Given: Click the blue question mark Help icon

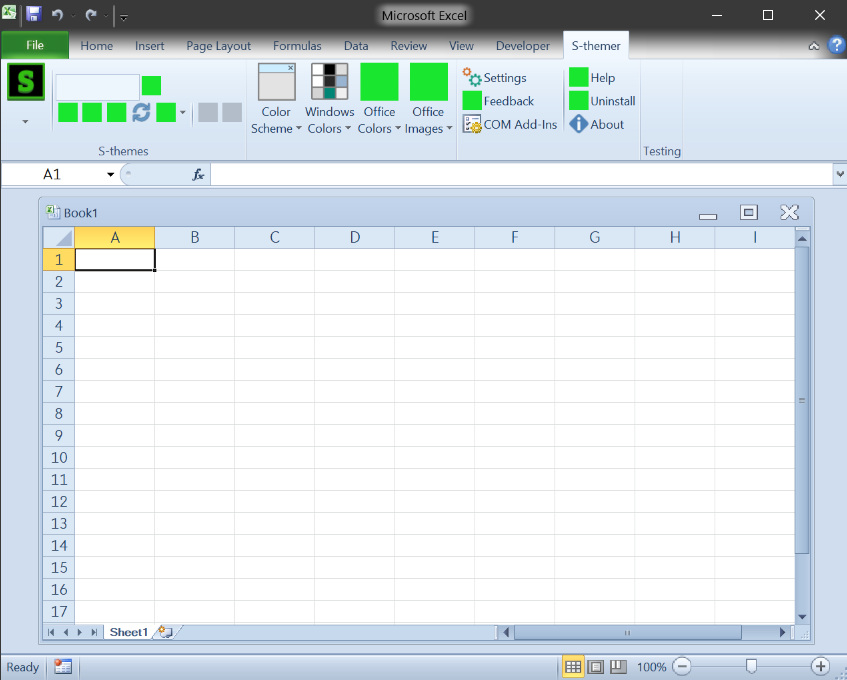Looking at the screenshot, I should pos(837,45).
